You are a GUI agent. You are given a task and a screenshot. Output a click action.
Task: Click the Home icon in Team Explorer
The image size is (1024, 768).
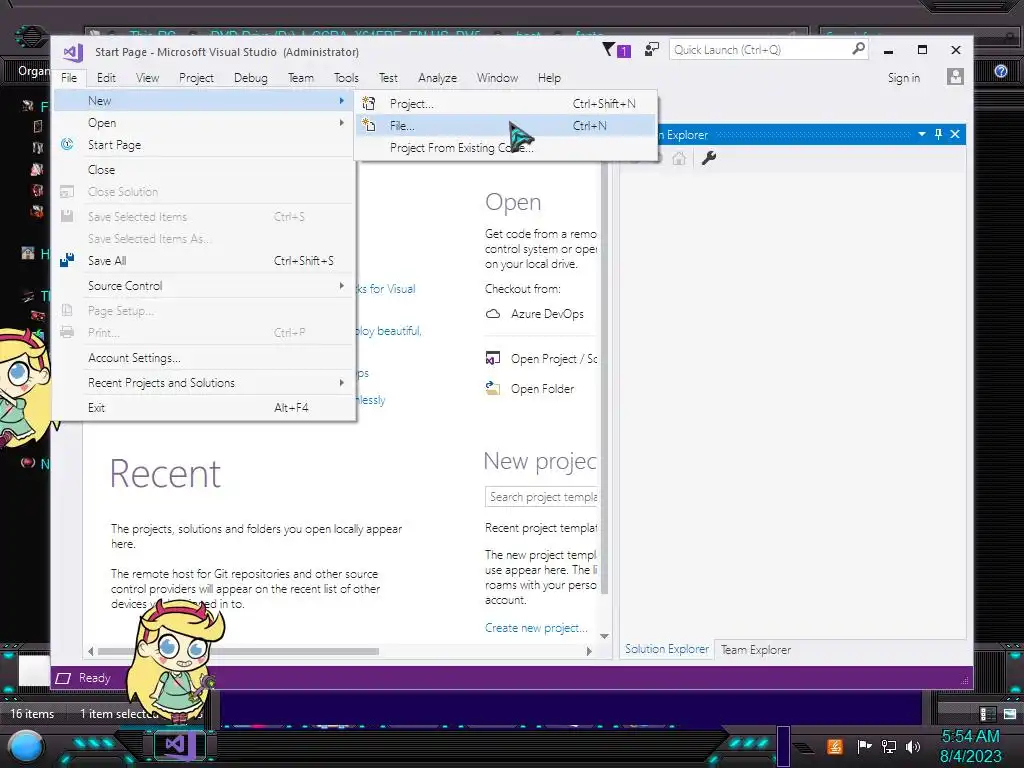(679, 158)
